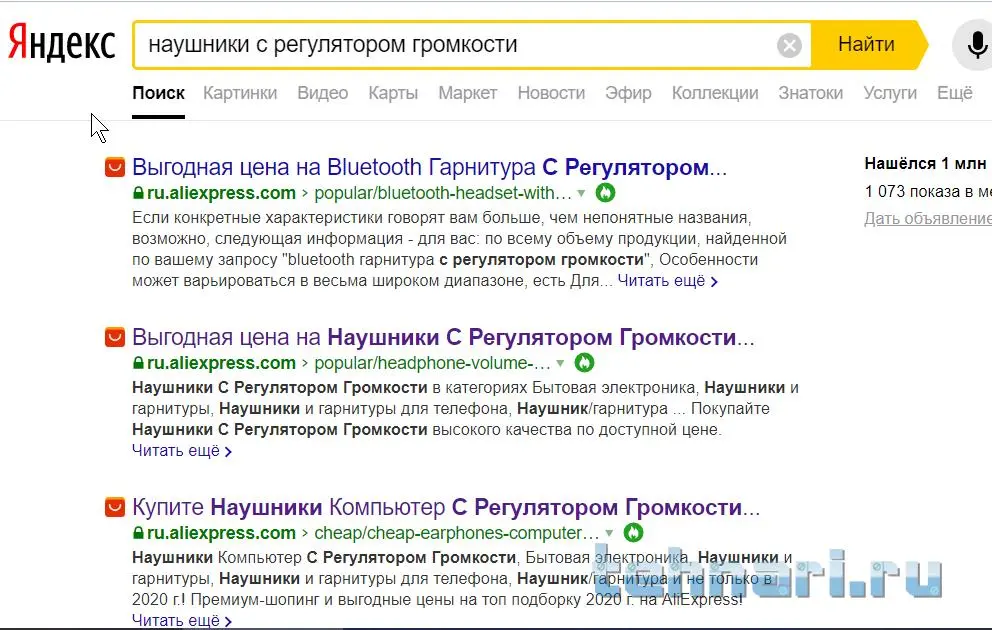Go to Новости tab
992x630 pixels.
551,93
